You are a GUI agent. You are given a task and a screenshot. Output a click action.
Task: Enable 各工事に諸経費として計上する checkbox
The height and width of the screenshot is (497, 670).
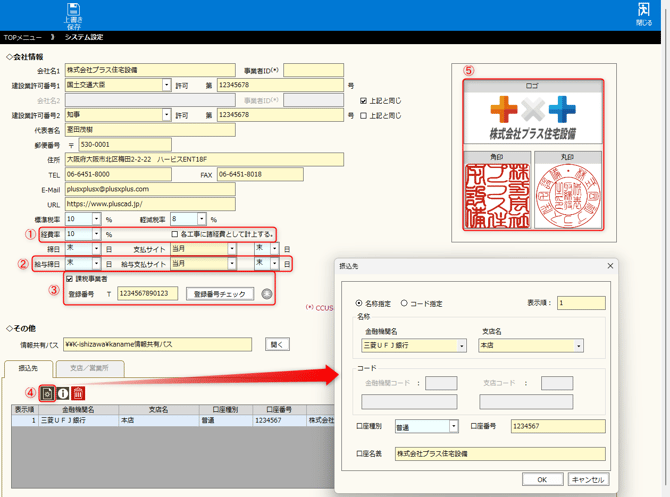pos(175,234)
